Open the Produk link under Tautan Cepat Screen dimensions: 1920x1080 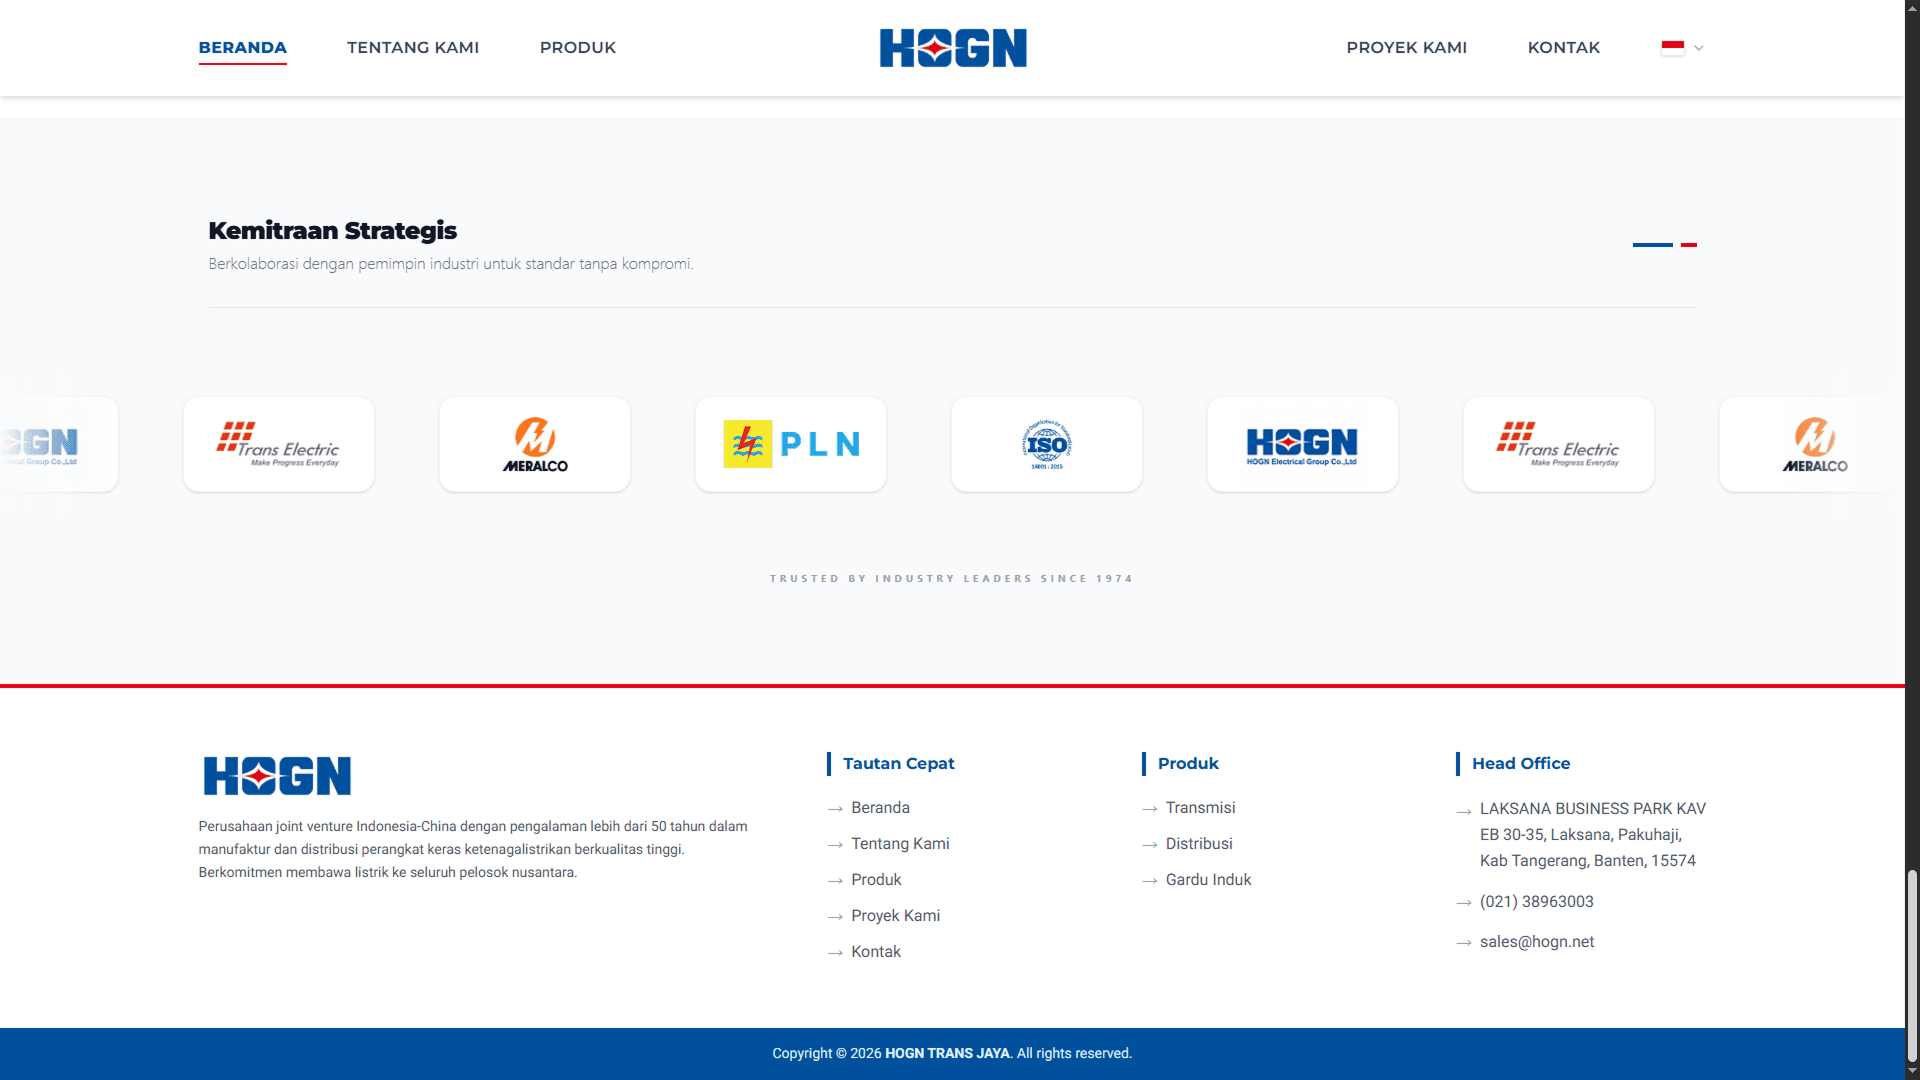tap(876, 880)
